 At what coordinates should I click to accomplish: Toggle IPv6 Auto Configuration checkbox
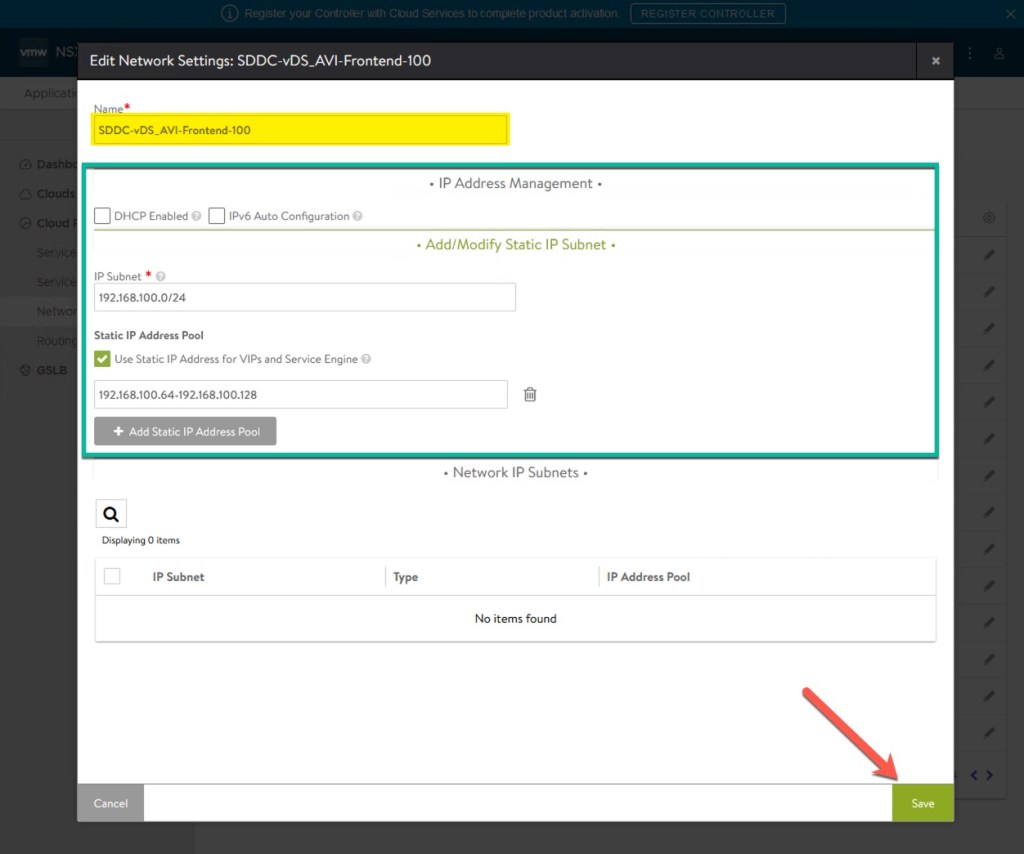pos(217,216)
